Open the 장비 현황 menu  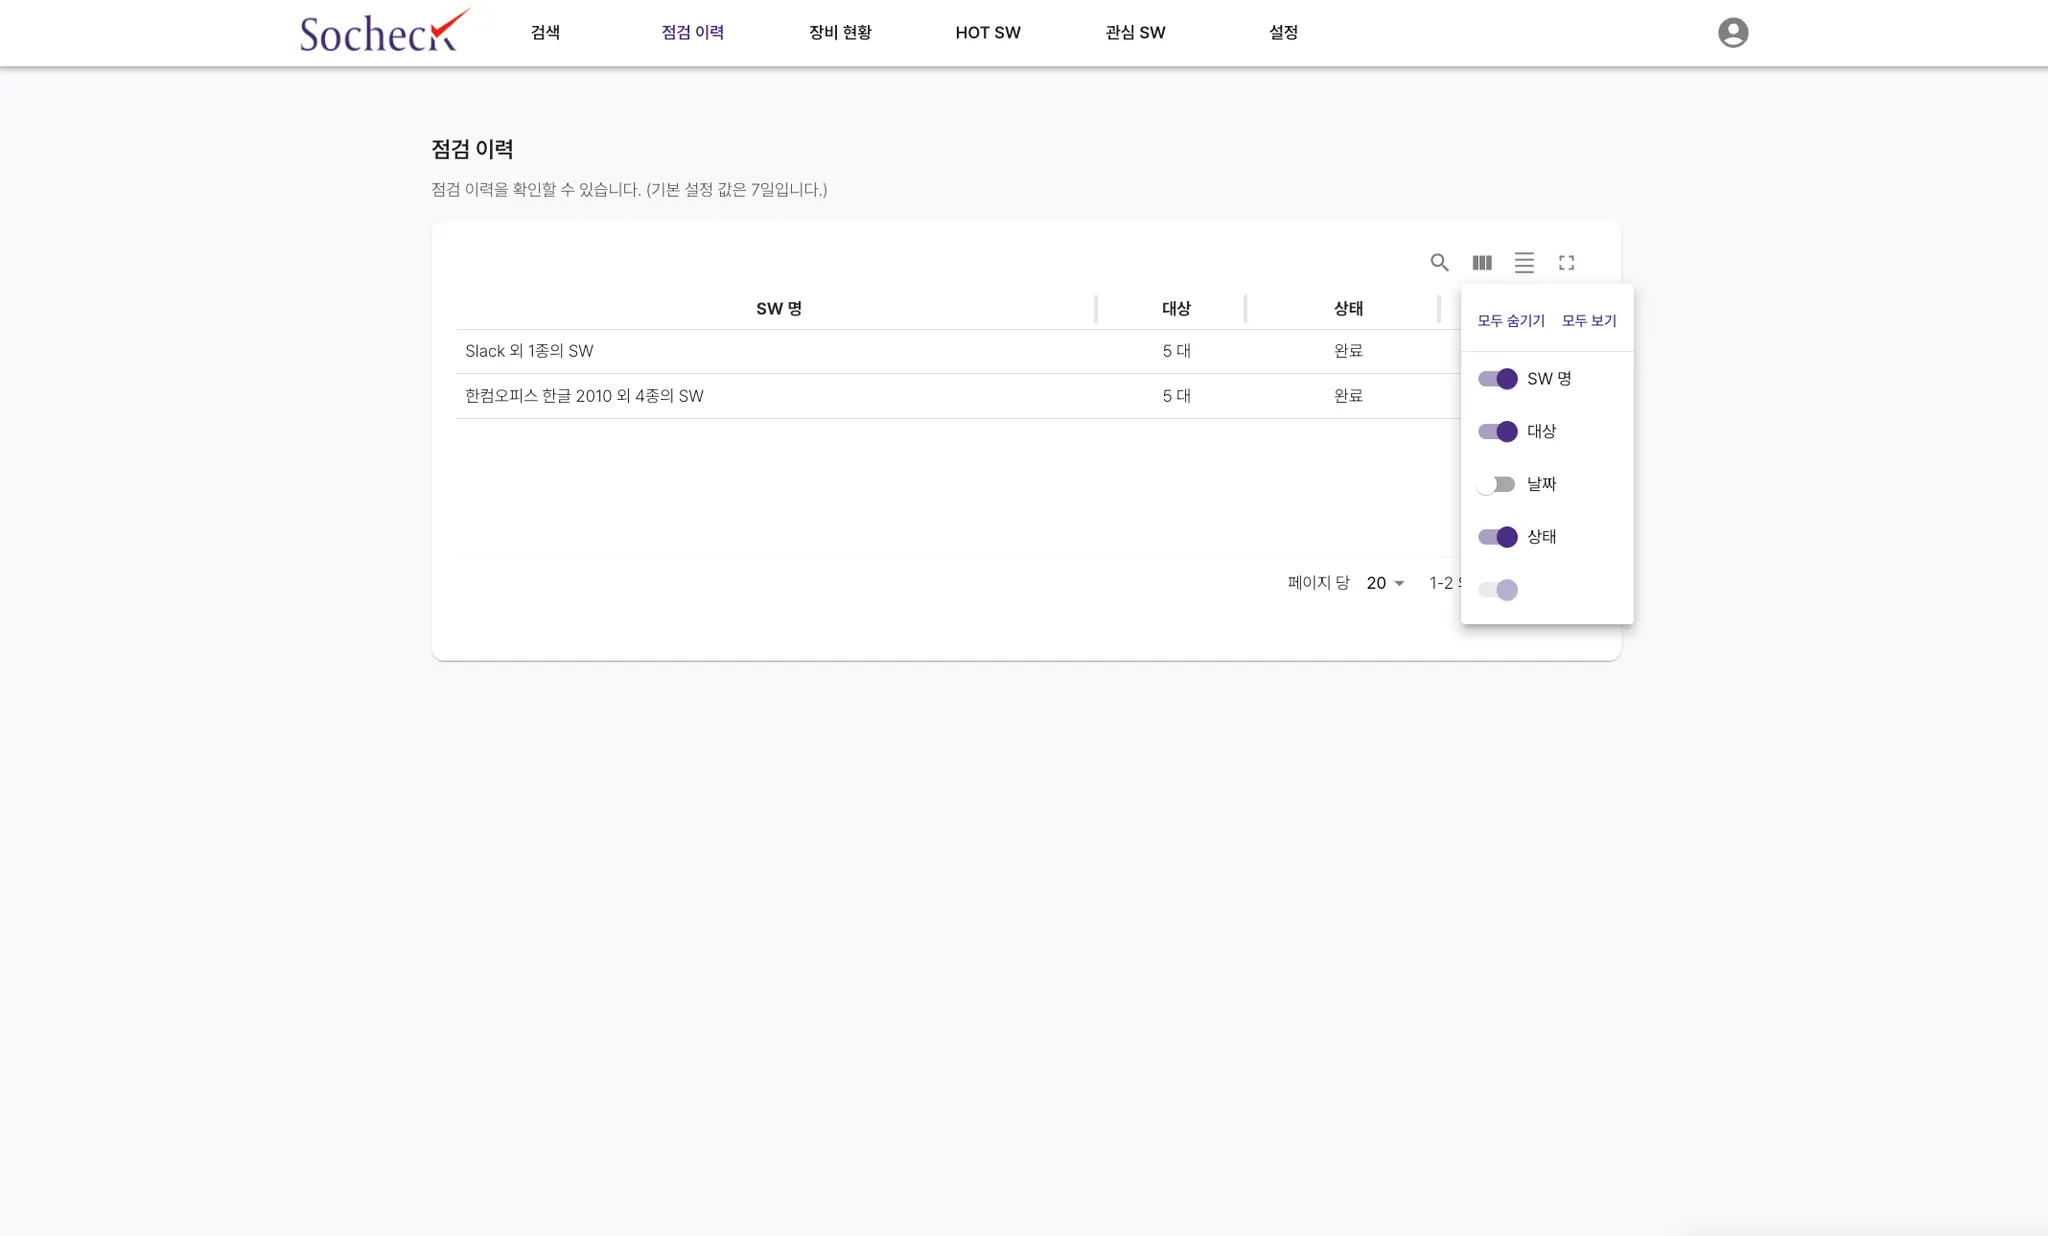(x=840, y=33)
